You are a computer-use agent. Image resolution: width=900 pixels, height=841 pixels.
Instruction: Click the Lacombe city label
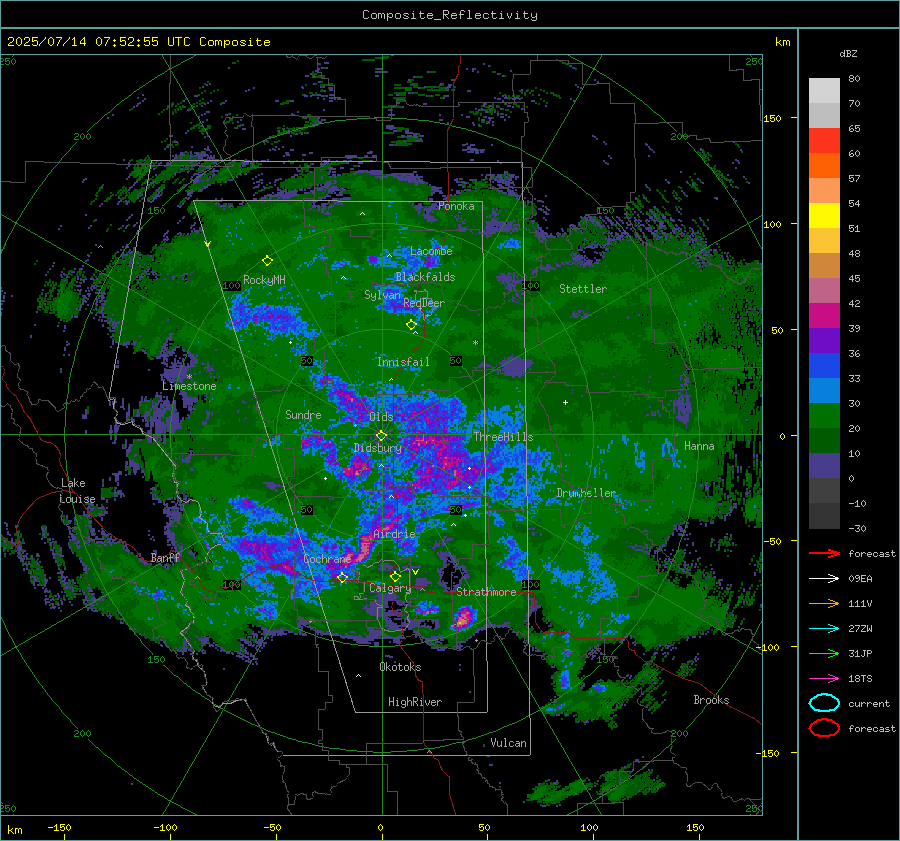[431, 251]
